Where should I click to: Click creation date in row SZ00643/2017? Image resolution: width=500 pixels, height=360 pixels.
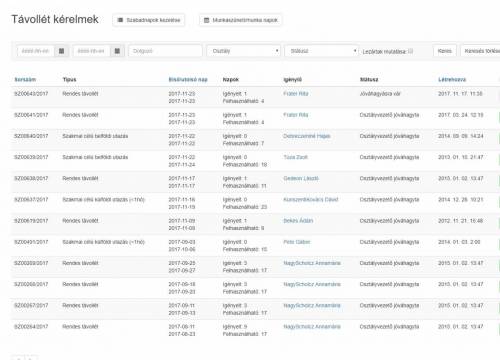click(x=460, y=94)
